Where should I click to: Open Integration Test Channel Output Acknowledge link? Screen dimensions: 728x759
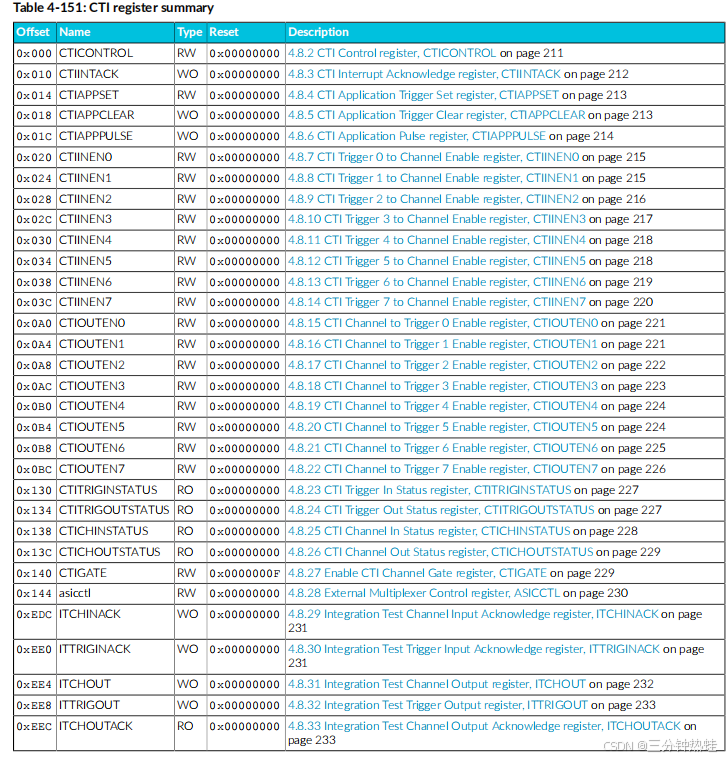tap(484, 726)
